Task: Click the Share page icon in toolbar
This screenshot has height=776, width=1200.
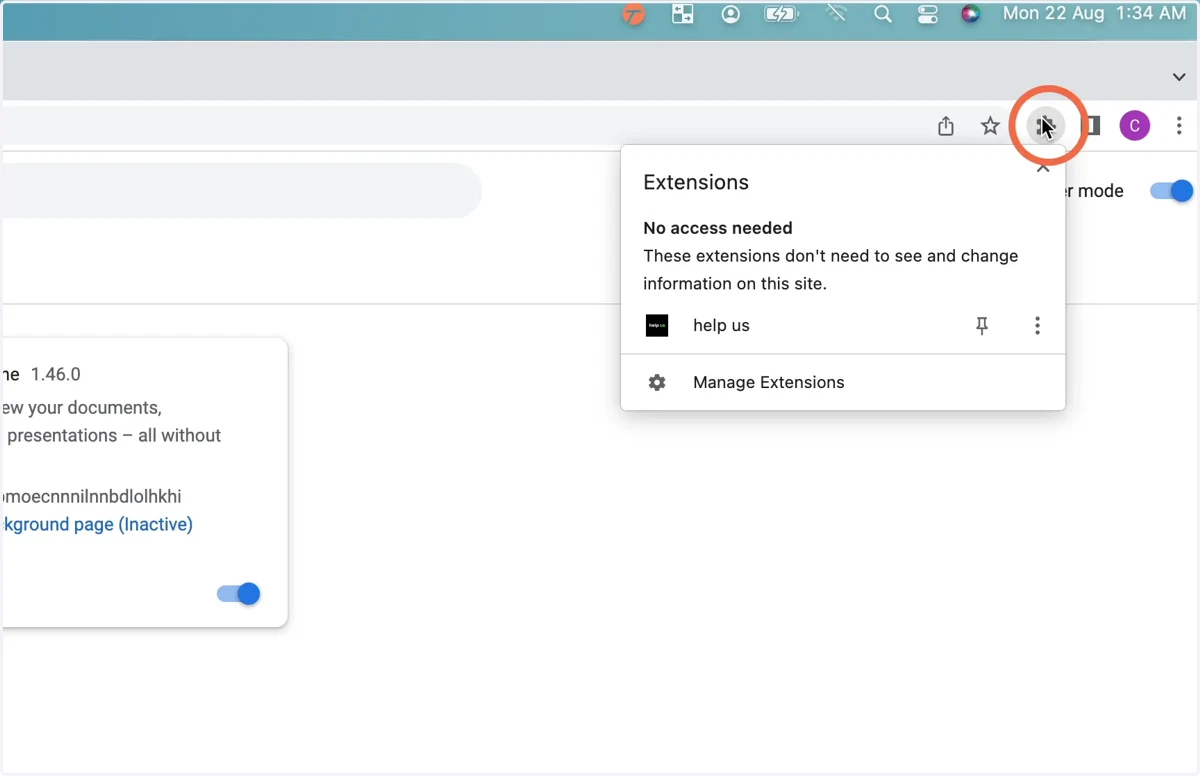Action: pos(946,126)
